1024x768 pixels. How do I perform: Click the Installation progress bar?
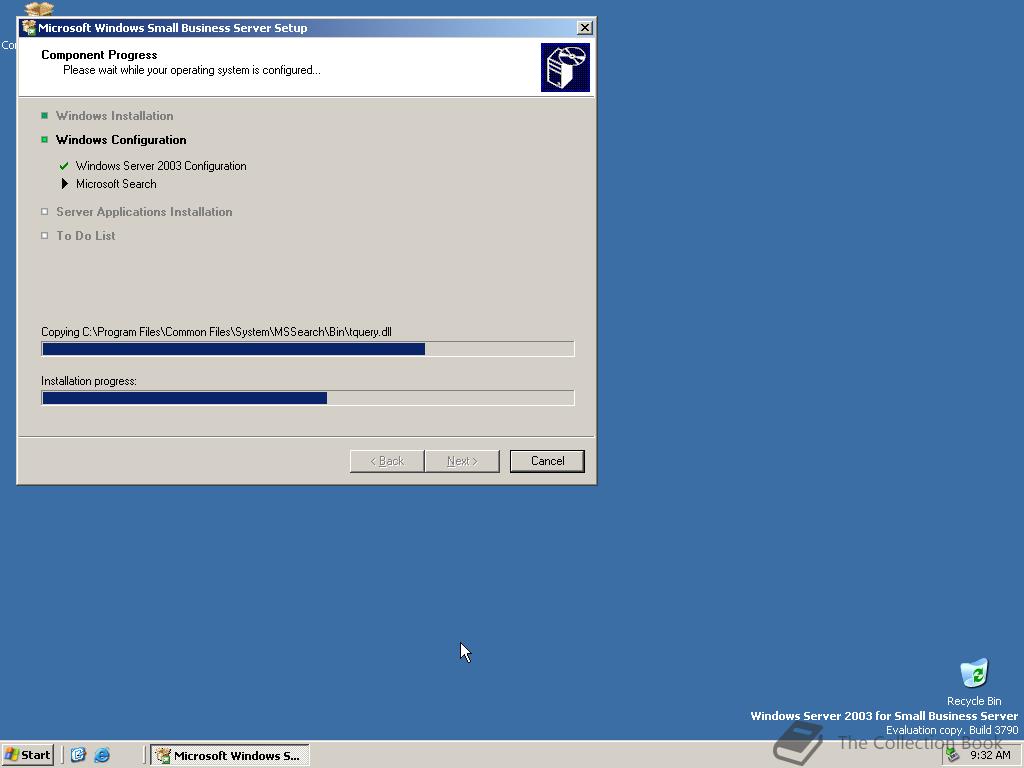[308, 398]
